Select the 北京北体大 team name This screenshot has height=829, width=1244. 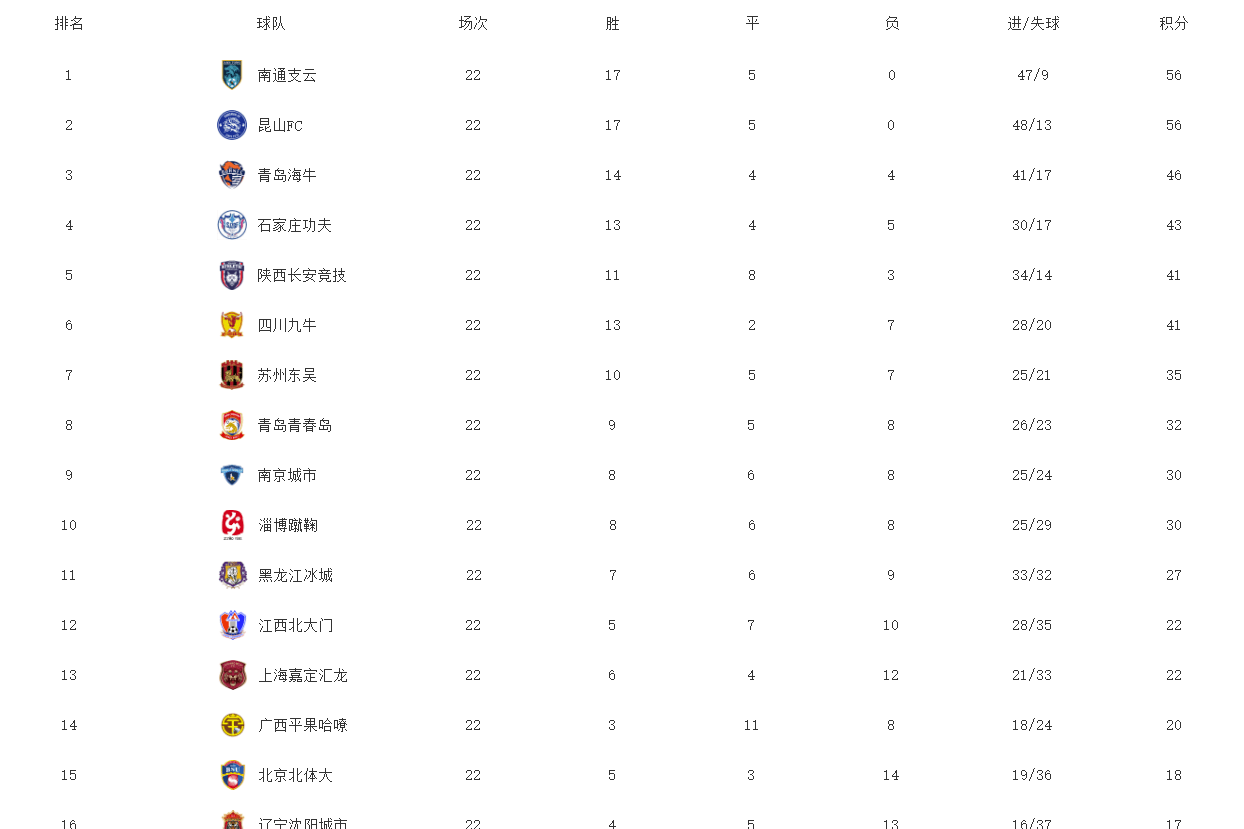pyautogui.click(x=296, y=775)
